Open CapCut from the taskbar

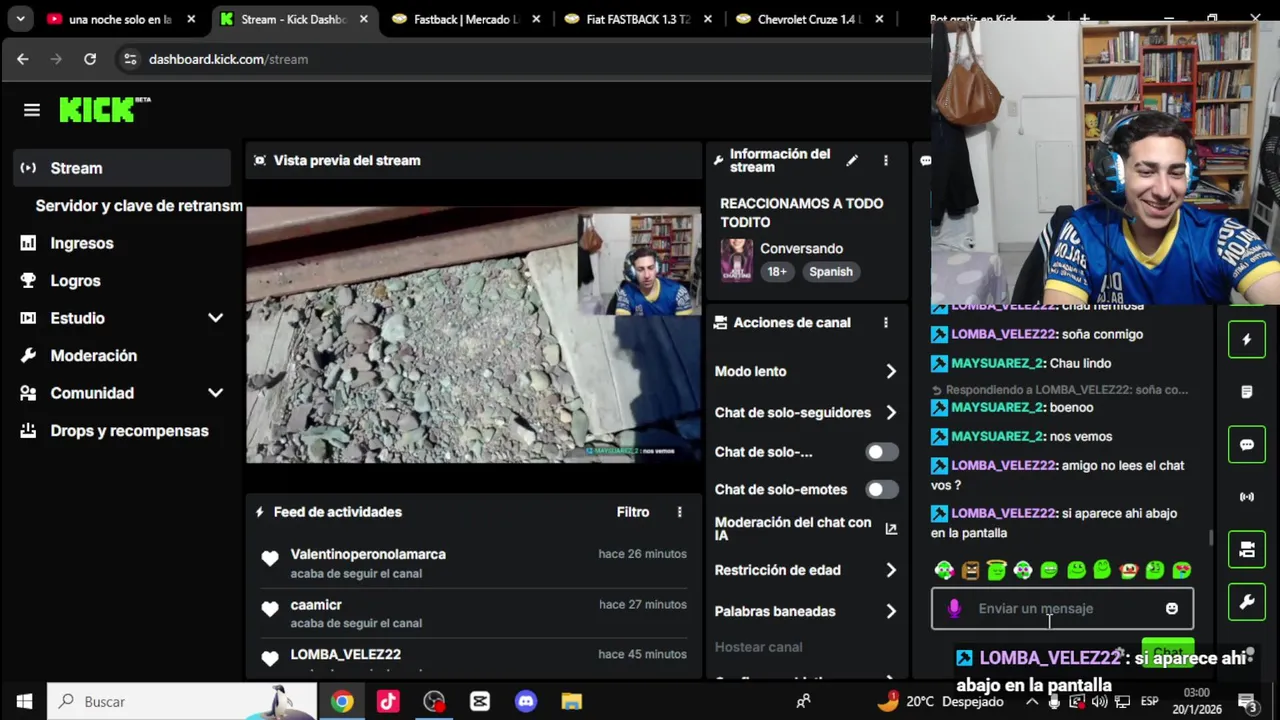(480, 701)
